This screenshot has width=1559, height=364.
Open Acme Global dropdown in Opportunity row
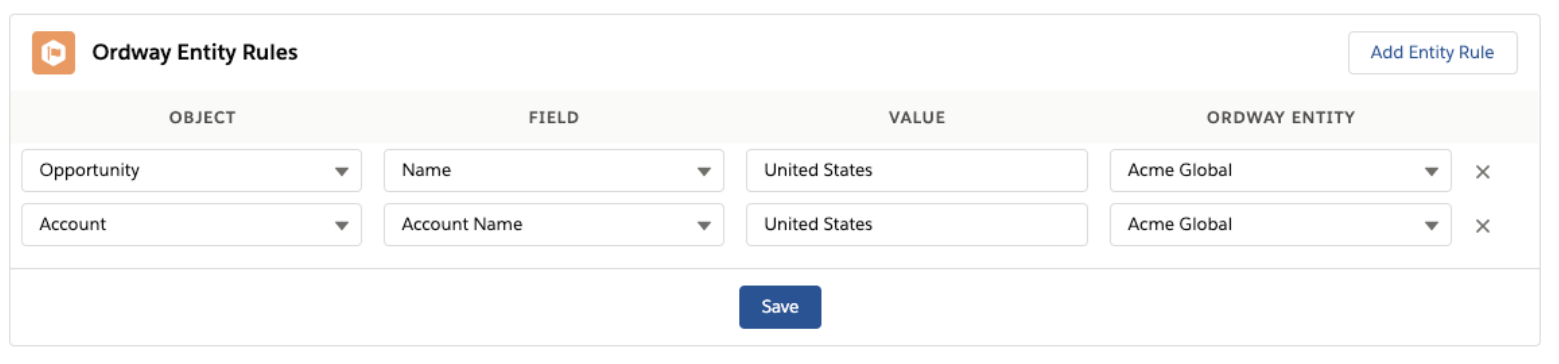tap(1280, 171)
